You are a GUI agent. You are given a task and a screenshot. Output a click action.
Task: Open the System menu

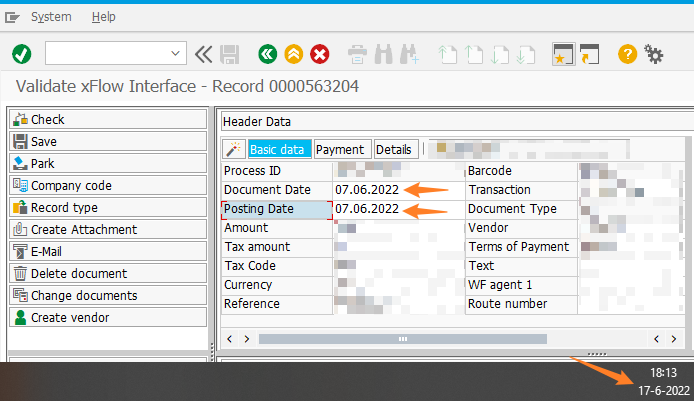[51, 17]
